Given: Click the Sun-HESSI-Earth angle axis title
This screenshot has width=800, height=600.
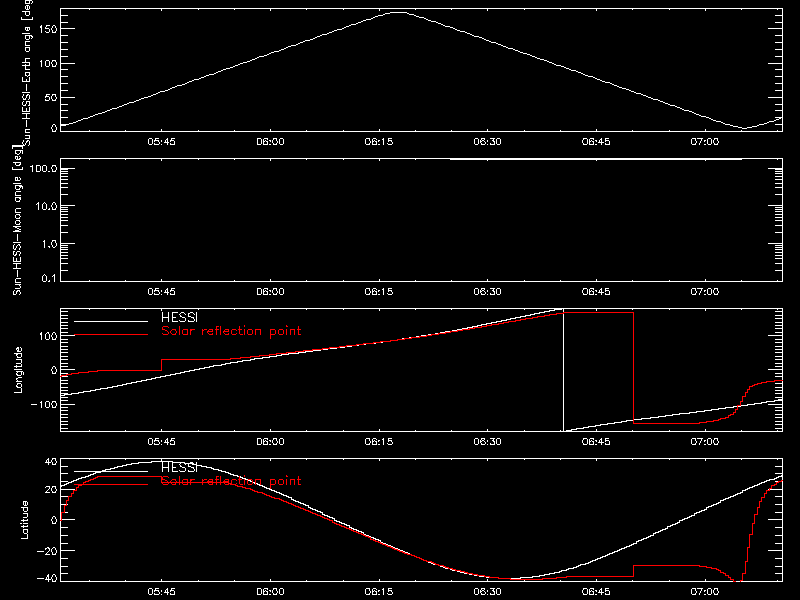Looking at the screenshot, I should [x=27, y=73].
